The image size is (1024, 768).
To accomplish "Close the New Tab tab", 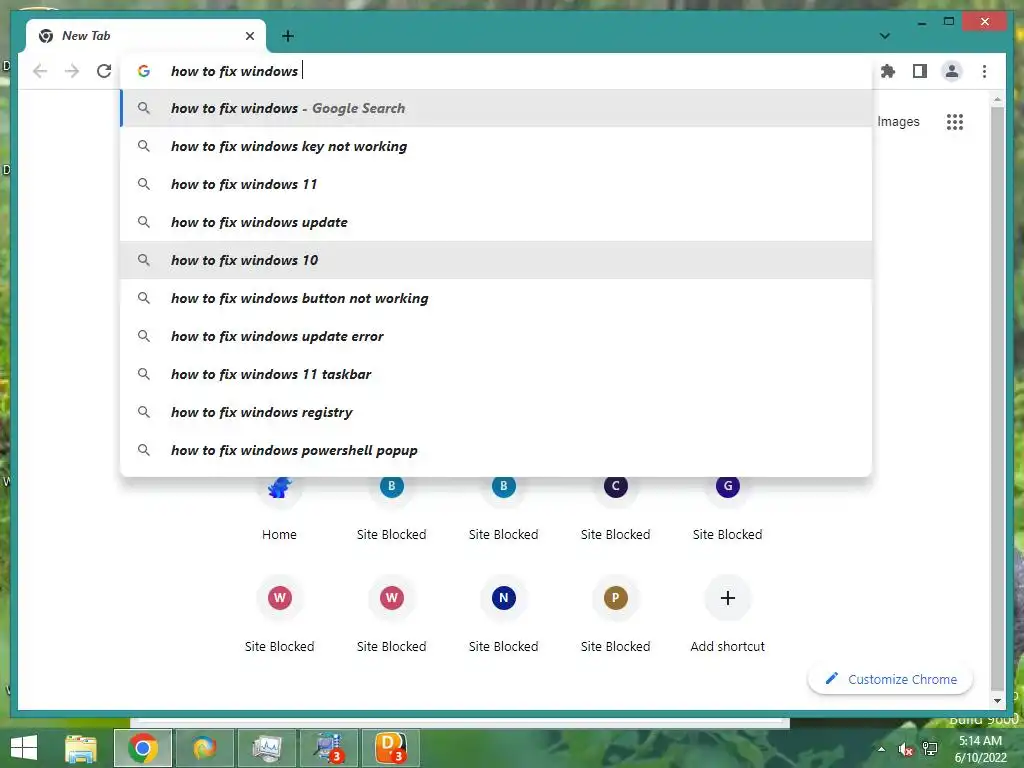I will (x=249, y=36).
